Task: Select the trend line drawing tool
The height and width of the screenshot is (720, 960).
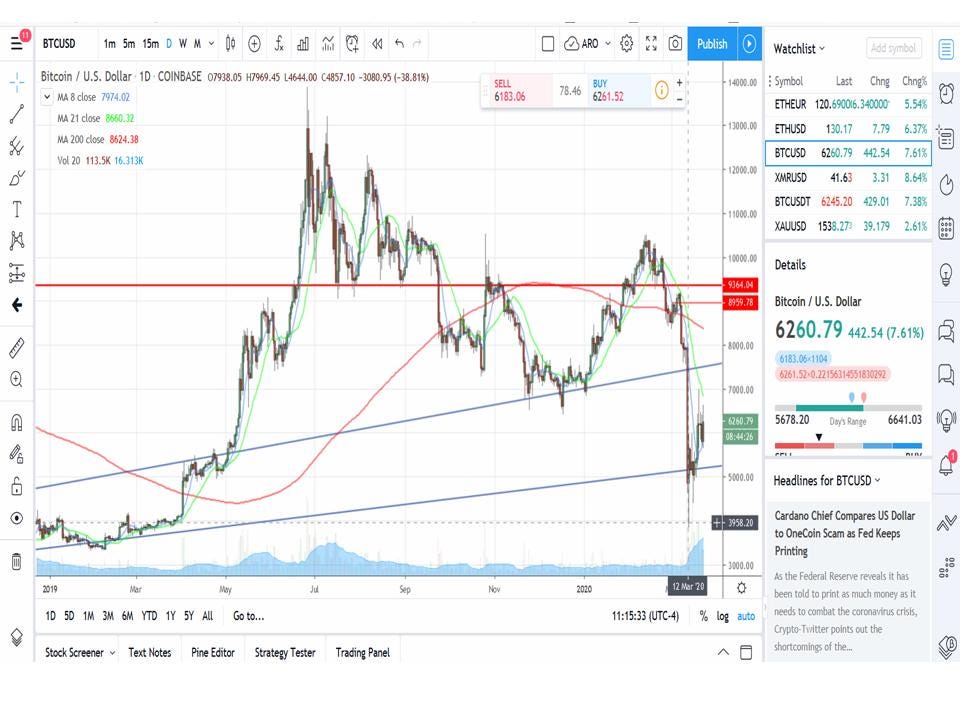Action: pyautogui.click(x=17, y=114)
